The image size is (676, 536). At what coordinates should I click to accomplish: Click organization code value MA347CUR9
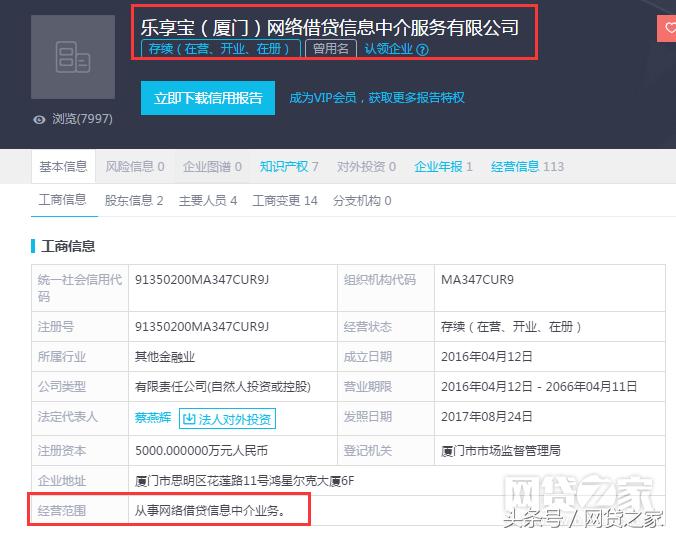(x=477, y=280)
